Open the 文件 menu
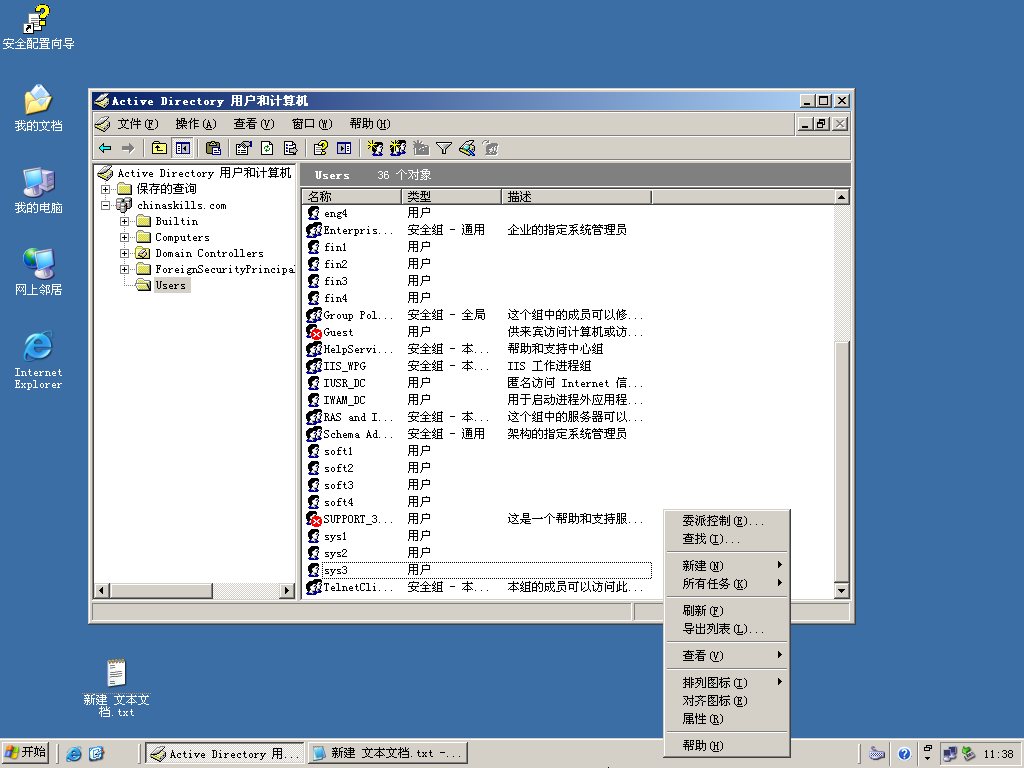The width and height of the screenshot is (1024, 768). 138,124
